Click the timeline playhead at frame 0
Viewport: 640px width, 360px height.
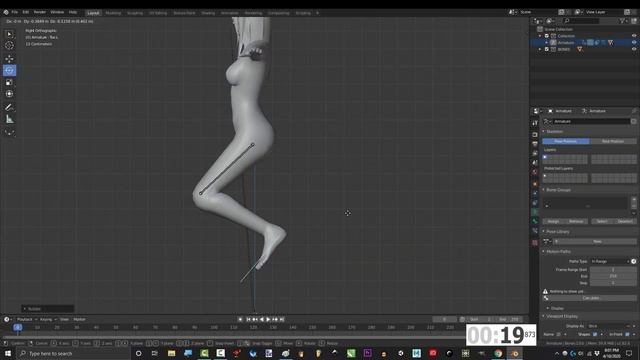point(18,327)
